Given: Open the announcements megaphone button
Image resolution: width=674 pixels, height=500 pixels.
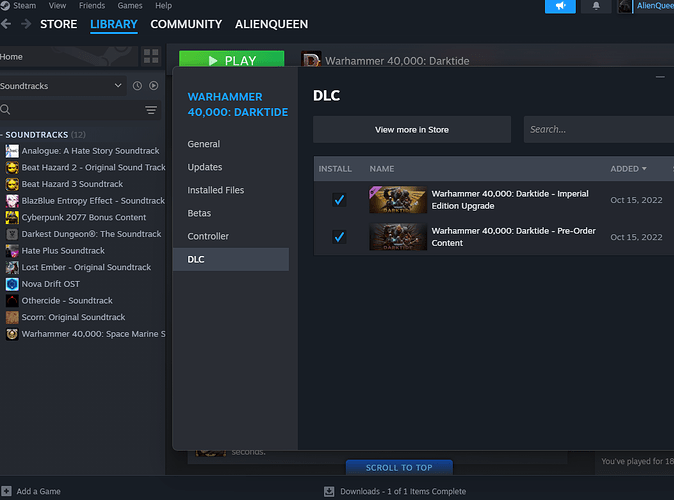Looking at the screenshot, I should point(560,6).
